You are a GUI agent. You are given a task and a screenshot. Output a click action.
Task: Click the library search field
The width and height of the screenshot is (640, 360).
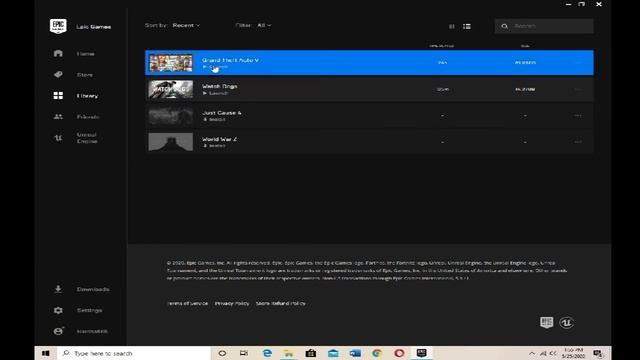tap(544, 26)
